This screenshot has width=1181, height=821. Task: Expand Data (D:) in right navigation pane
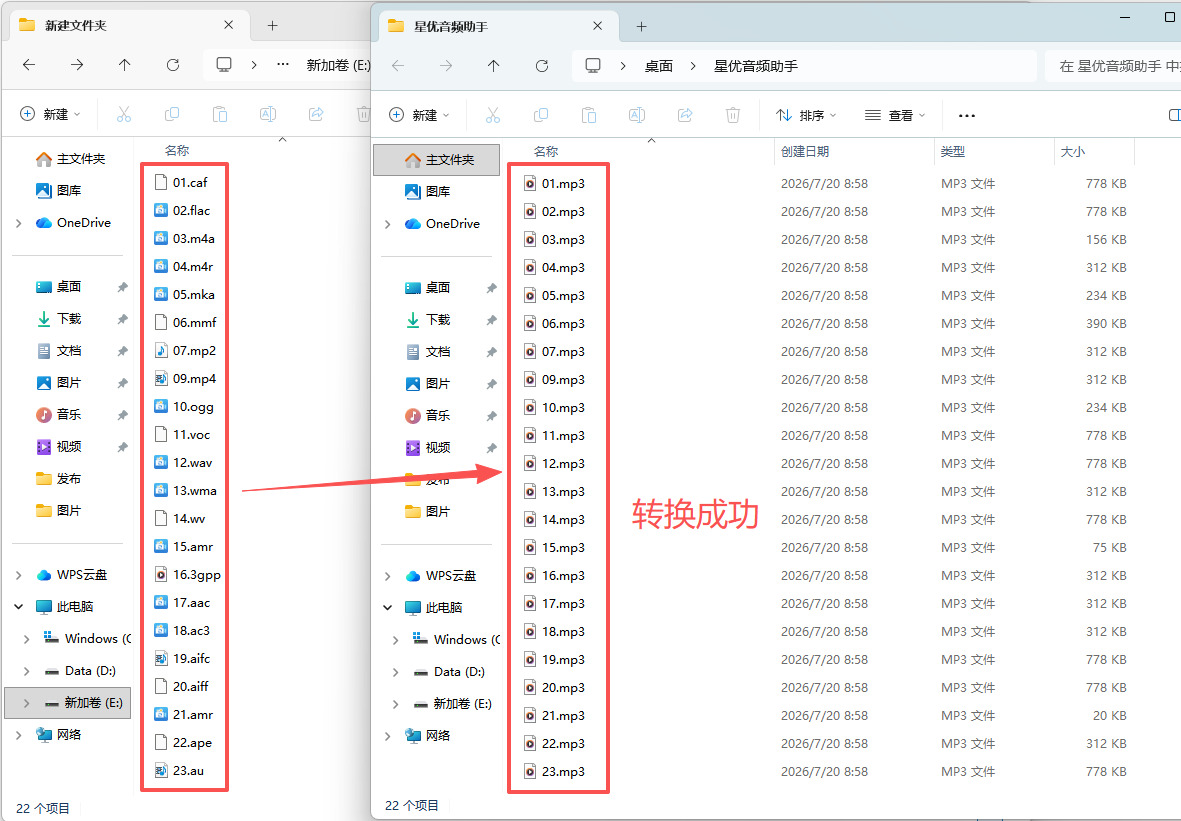pyautogui.click(x=395, y=672)
